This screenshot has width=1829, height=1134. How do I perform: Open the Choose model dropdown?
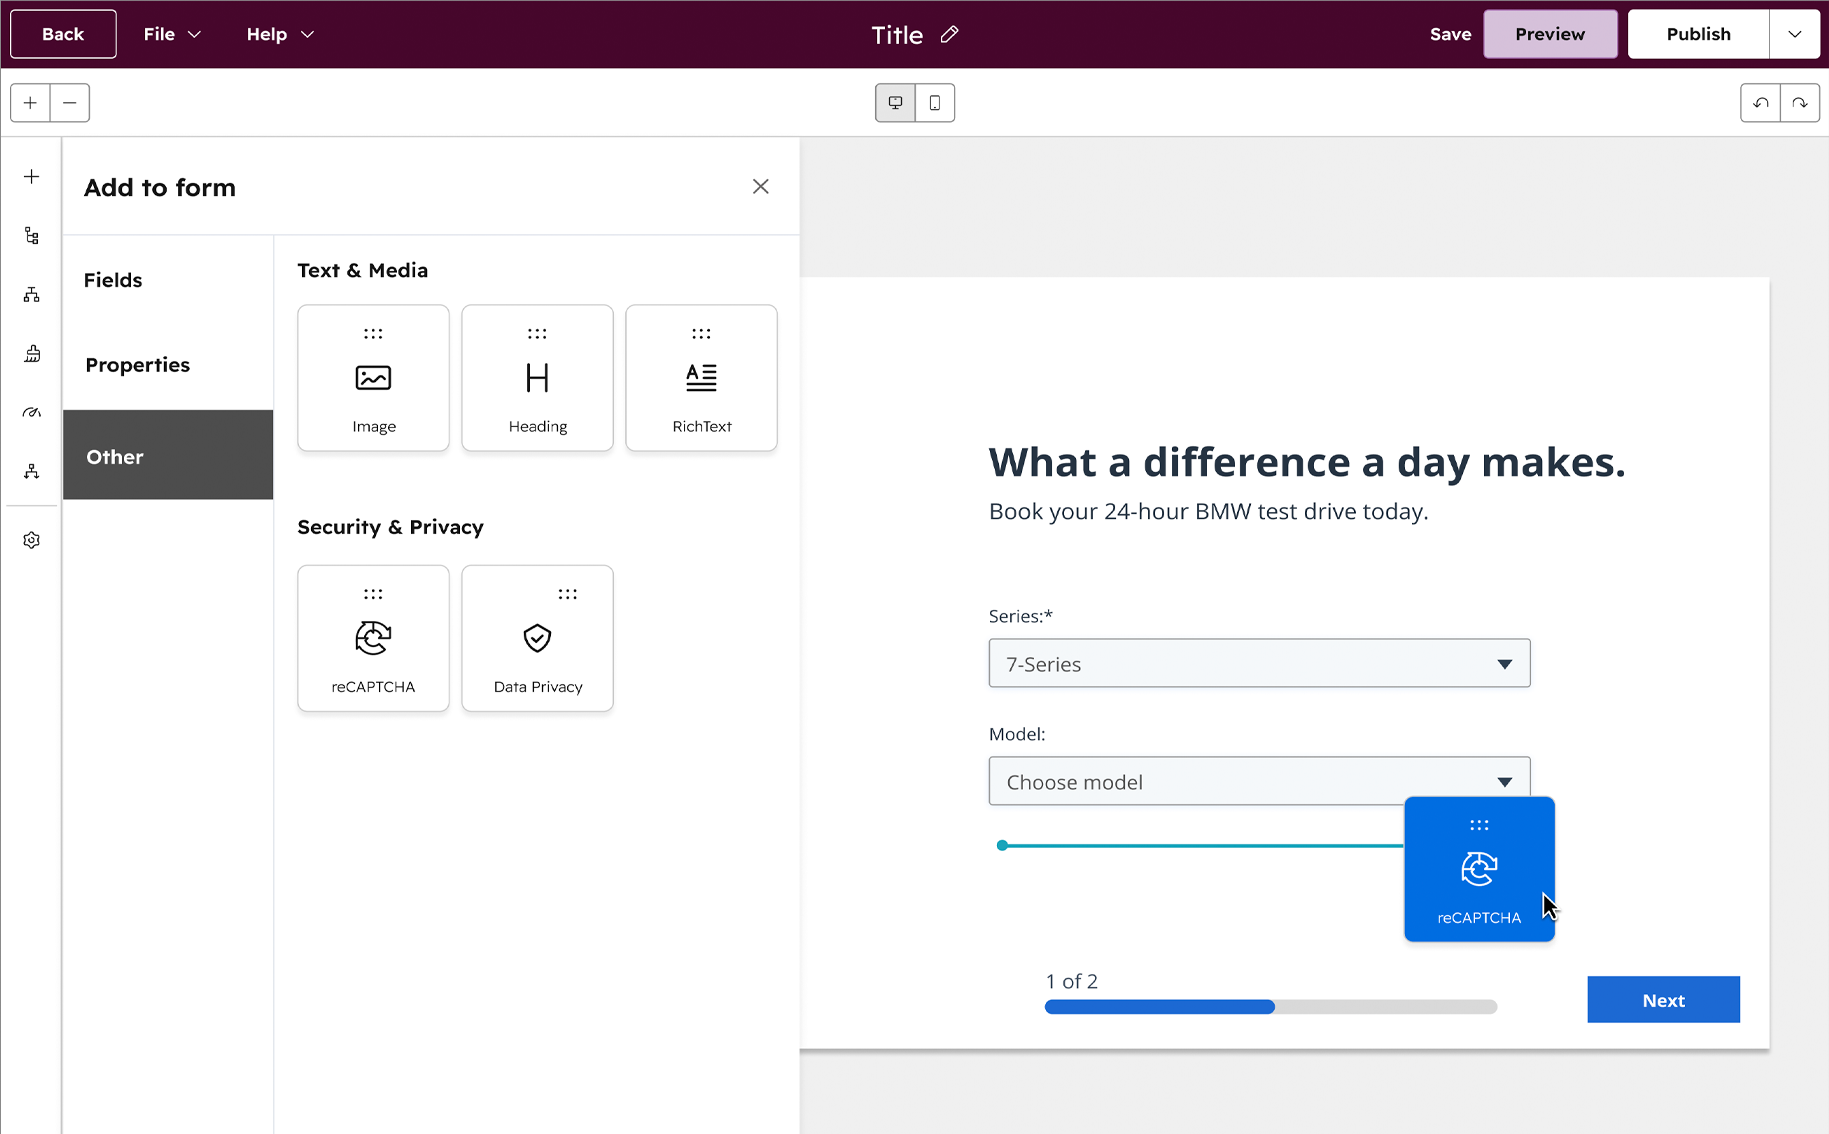point(1259,782)
